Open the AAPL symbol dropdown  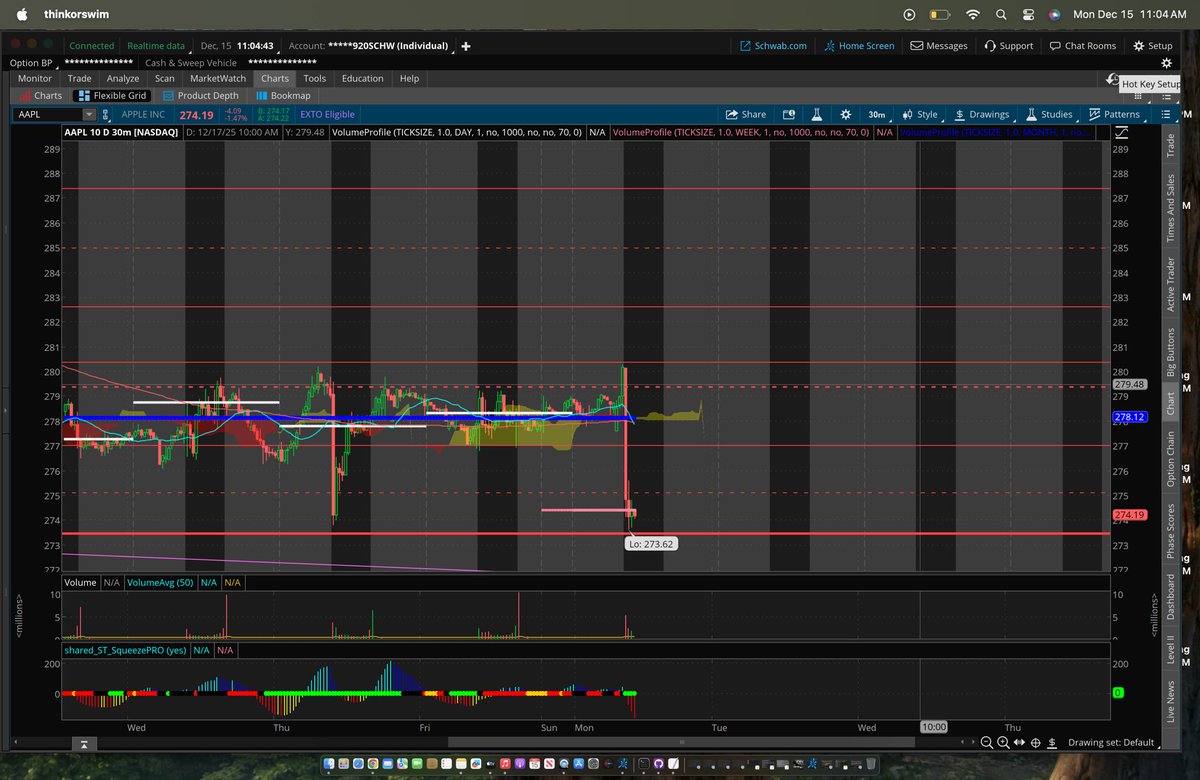tap(88, 114)
